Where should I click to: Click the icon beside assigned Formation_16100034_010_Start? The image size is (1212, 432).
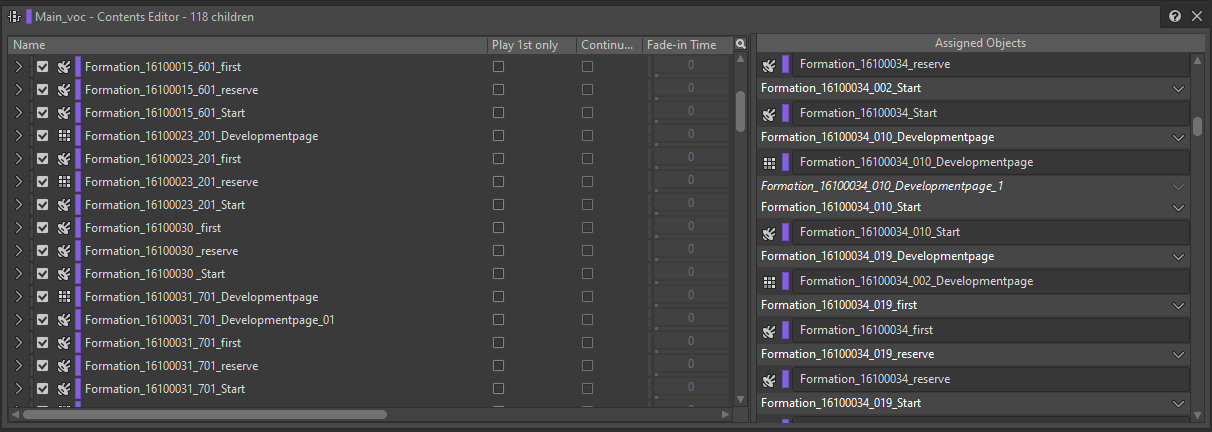pos(769,232)
